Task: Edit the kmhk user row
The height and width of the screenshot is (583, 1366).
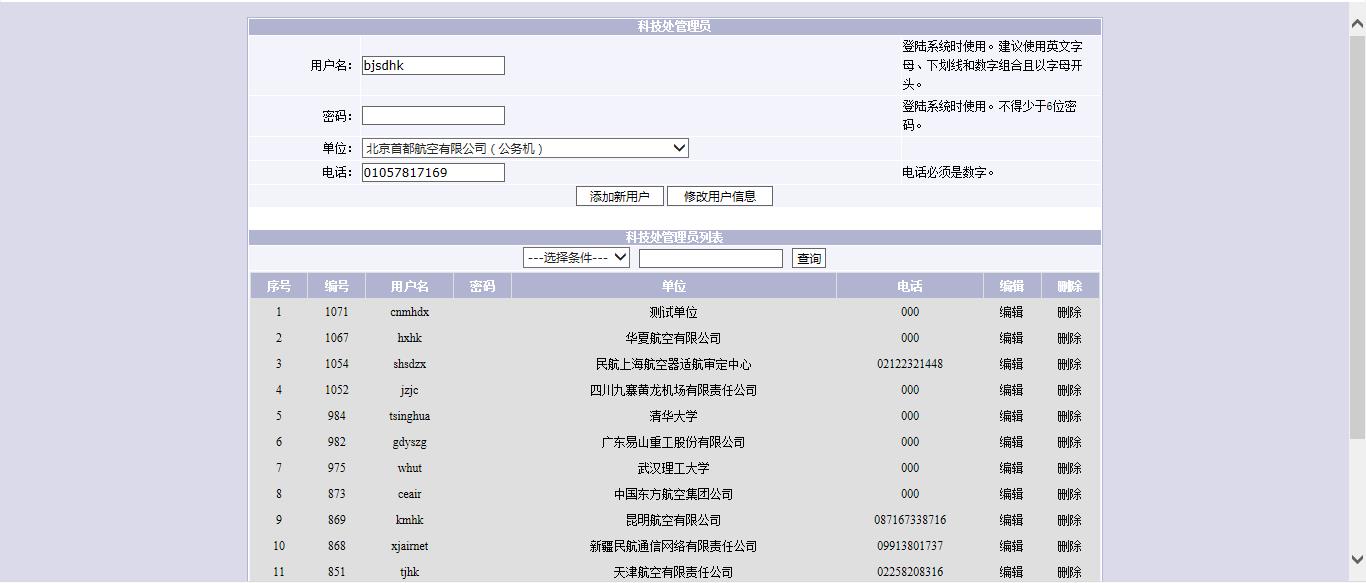Action: click(1011, 520)
